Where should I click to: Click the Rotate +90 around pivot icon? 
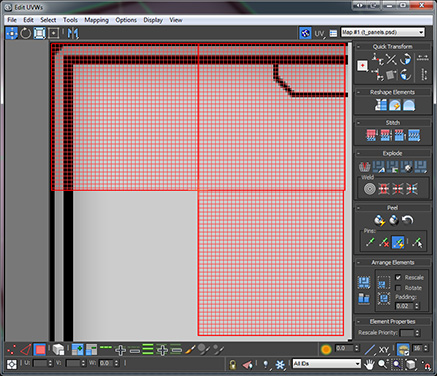[406, 59]
